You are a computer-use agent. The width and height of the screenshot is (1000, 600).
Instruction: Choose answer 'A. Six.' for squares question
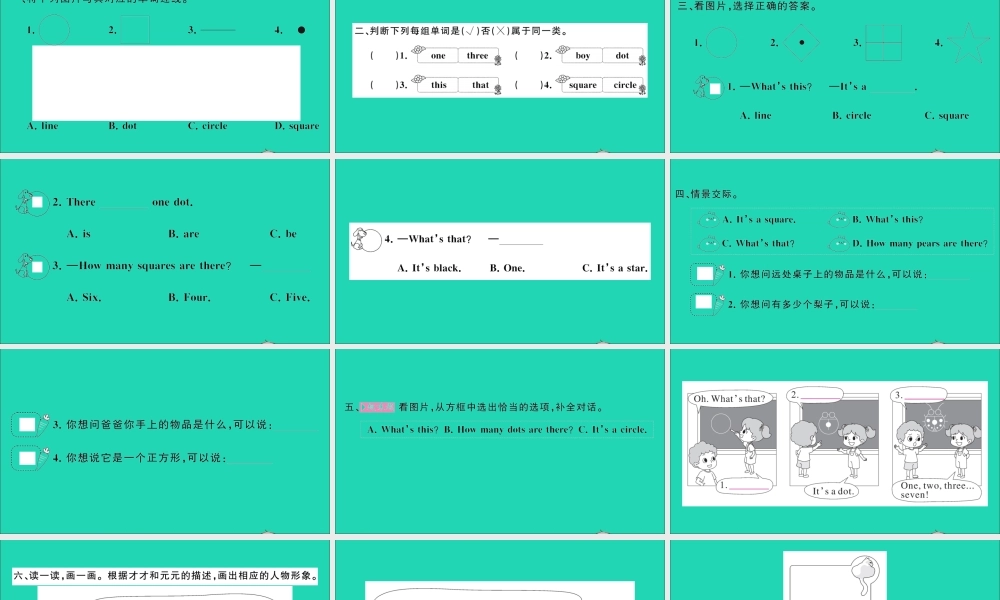point(84,298)
